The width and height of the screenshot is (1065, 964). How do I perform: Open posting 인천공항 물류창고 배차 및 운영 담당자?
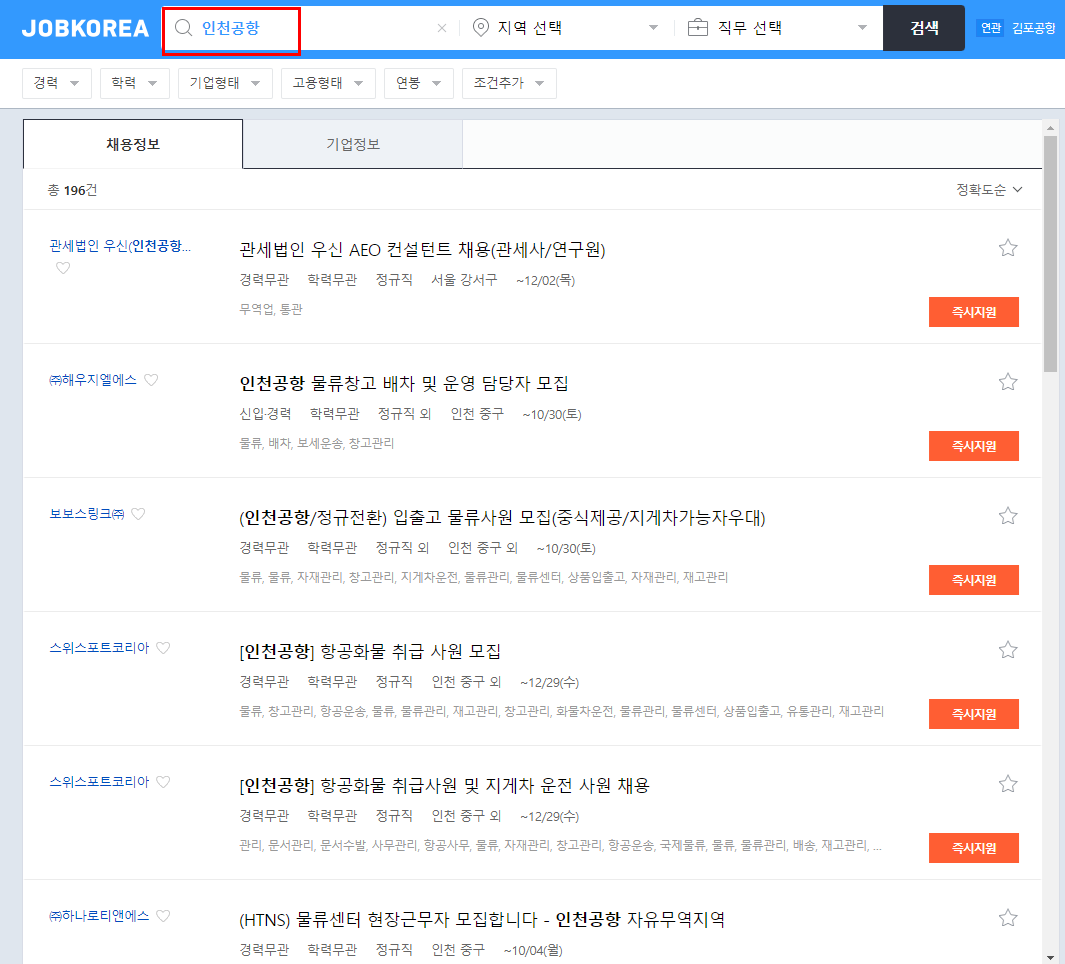pyautogui.click(x=404, y=384)
